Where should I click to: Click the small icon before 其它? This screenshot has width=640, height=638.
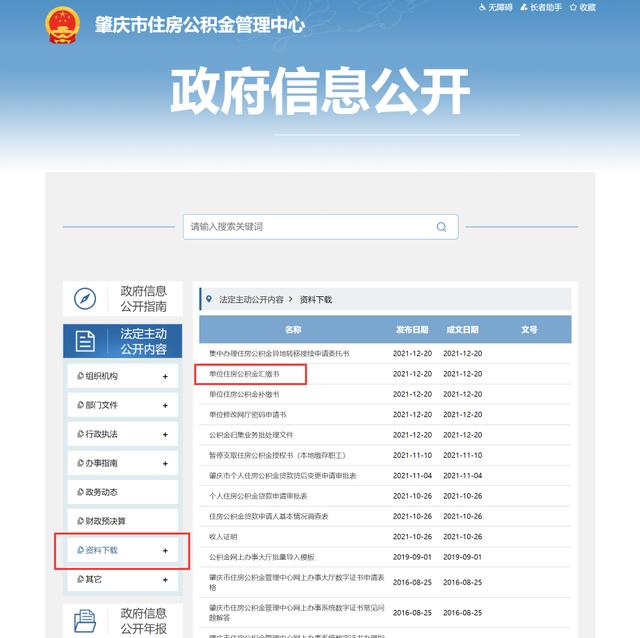coord(80,579)
